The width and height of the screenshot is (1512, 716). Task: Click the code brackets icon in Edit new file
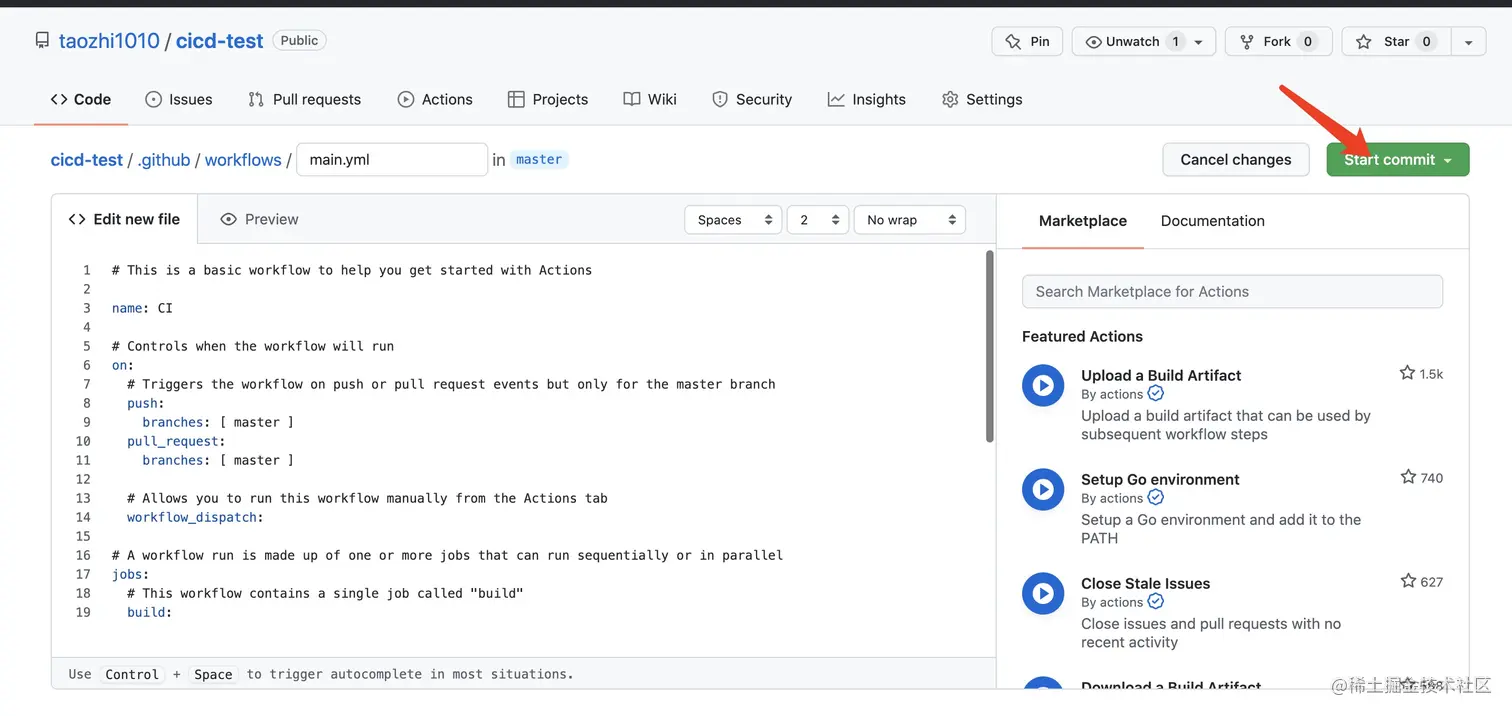77,219
